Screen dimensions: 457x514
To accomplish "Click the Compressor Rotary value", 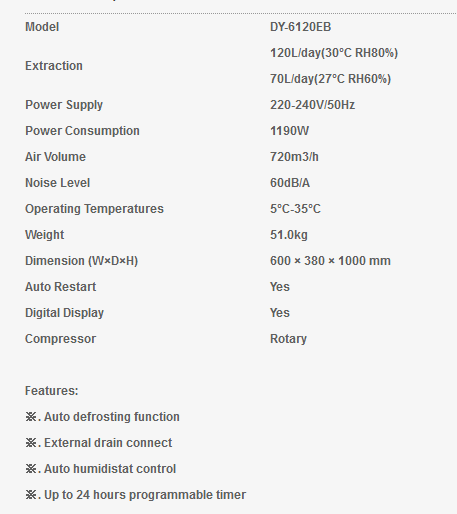I will tap(288, 339).
